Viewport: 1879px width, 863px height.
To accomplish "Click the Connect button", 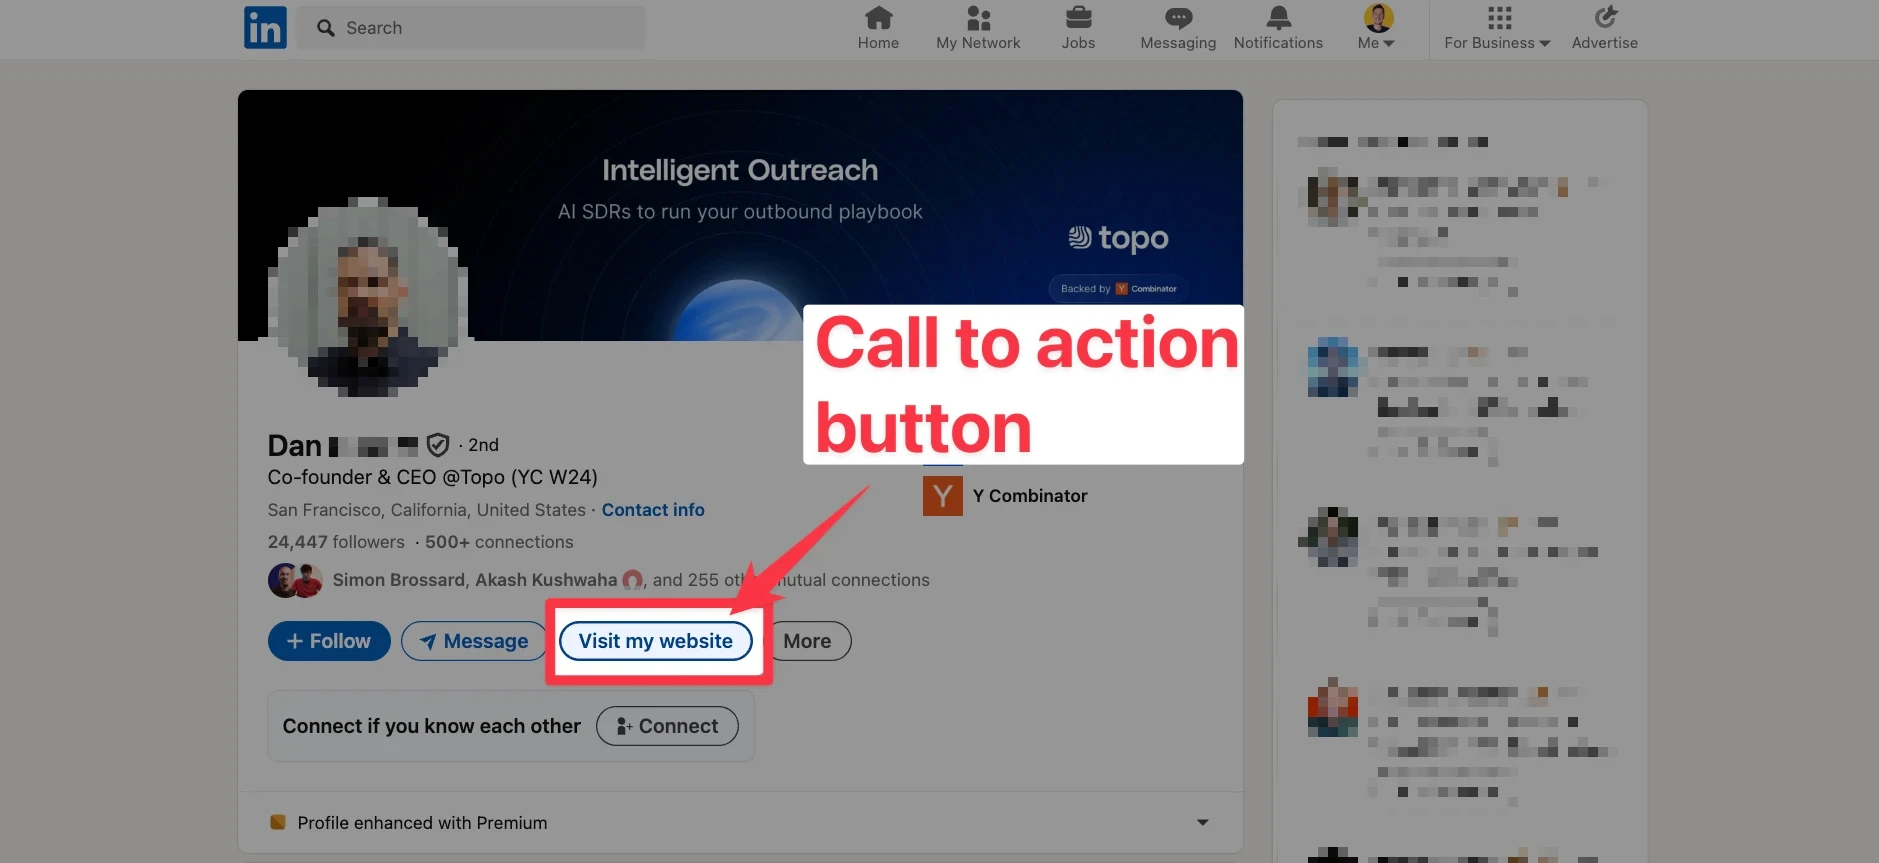I will click(667, 726).
